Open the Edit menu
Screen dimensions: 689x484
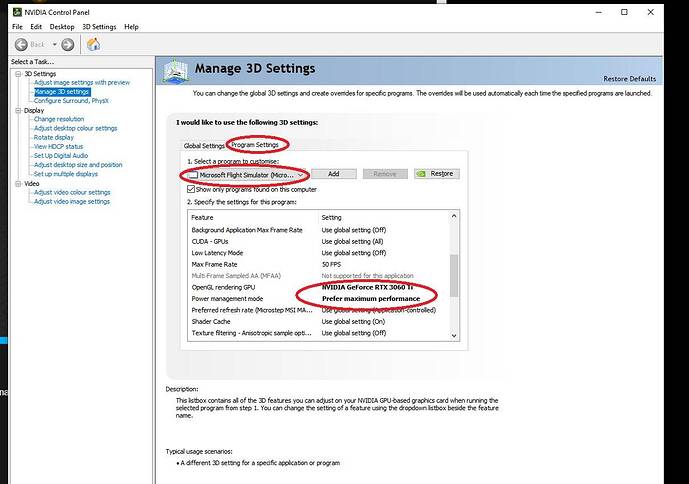coord(36,27)
